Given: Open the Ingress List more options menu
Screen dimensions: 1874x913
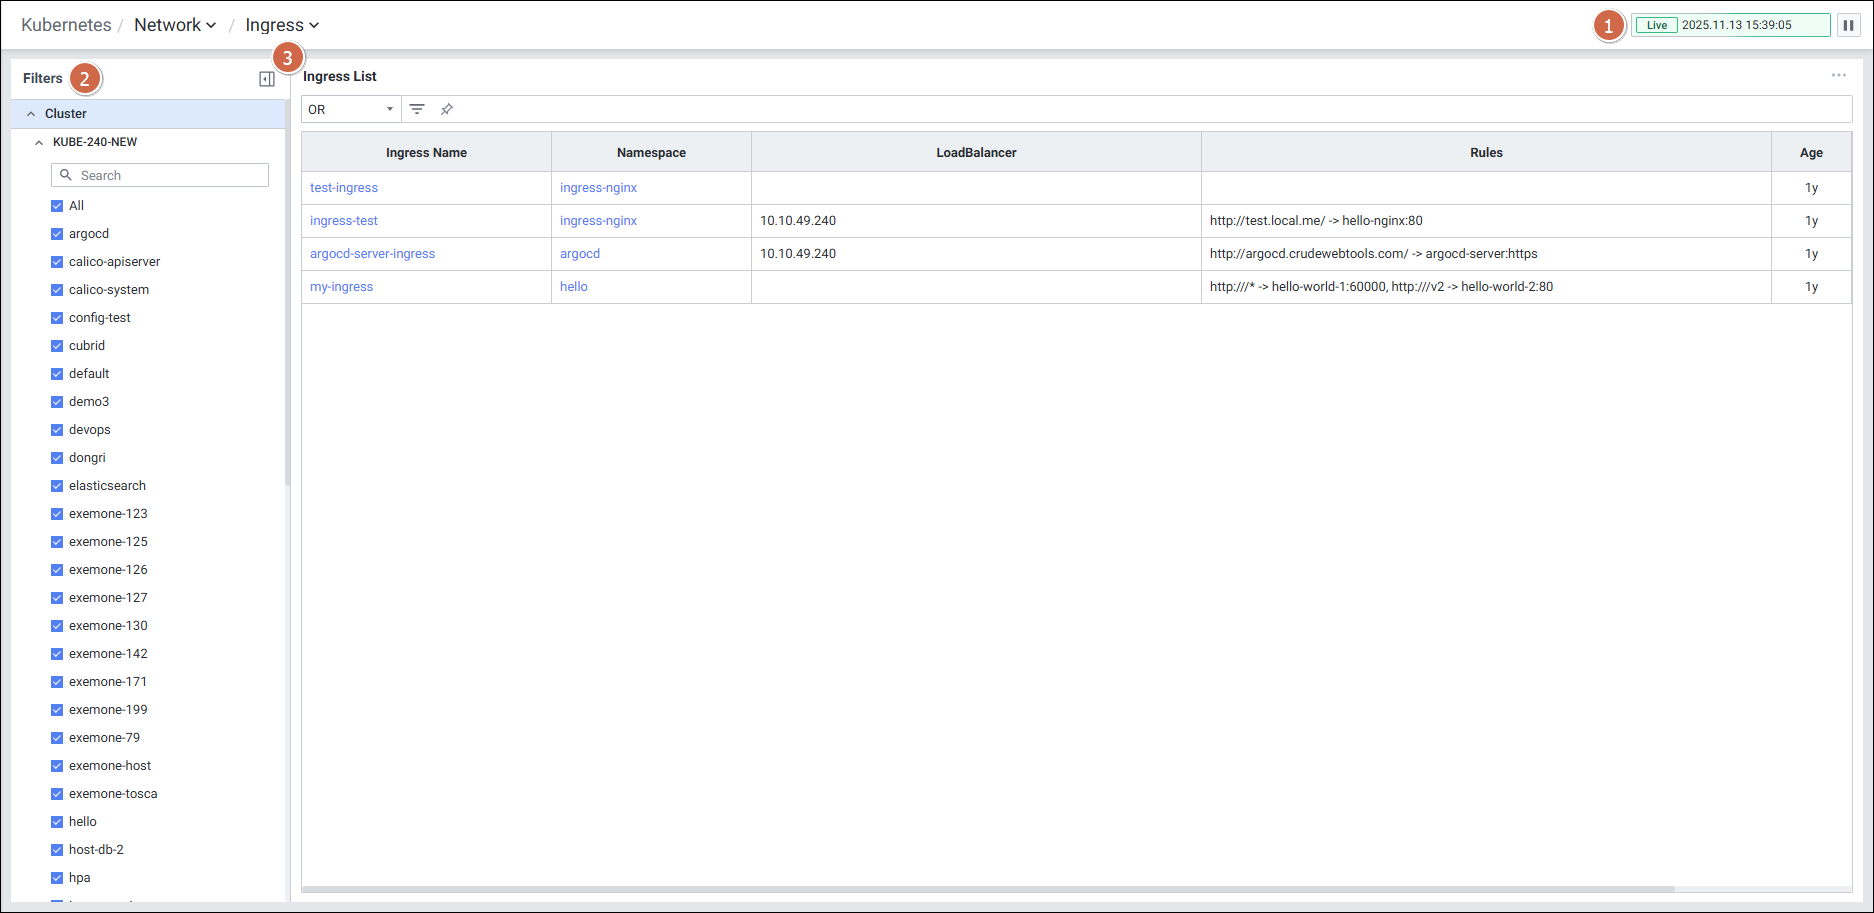Looking at the screenshot, I should [1838, 76].
